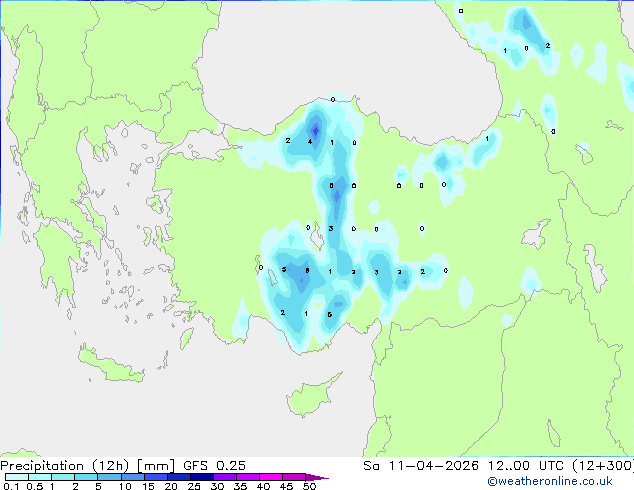Click the '12..00 UTC' time label
Viewport: 634px width, 490px height.
tap(526, 466)
